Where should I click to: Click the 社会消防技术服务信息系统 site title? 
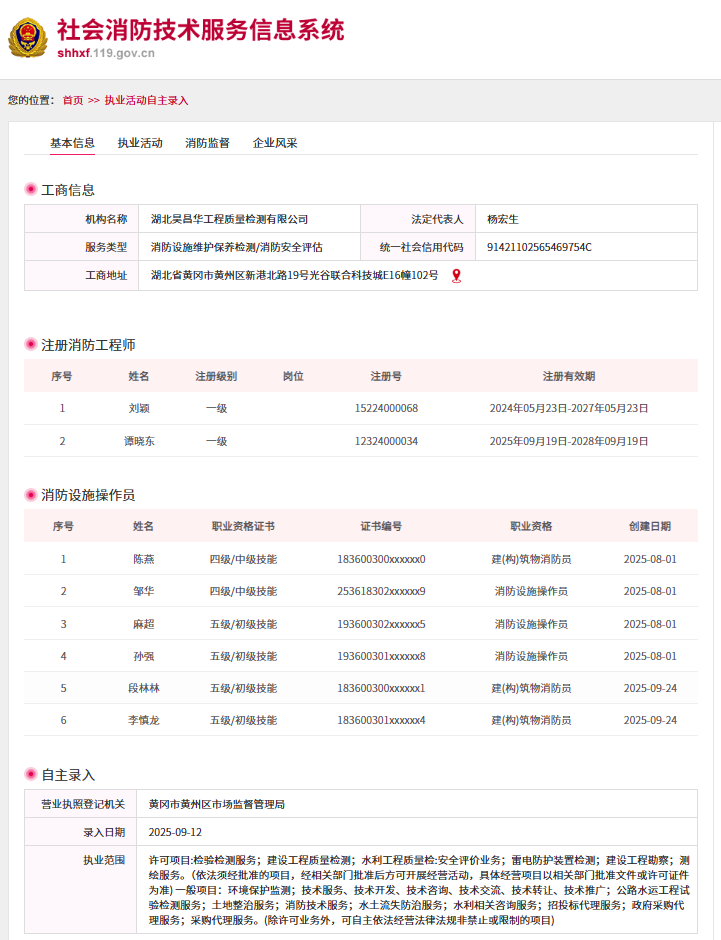(200, 29)
